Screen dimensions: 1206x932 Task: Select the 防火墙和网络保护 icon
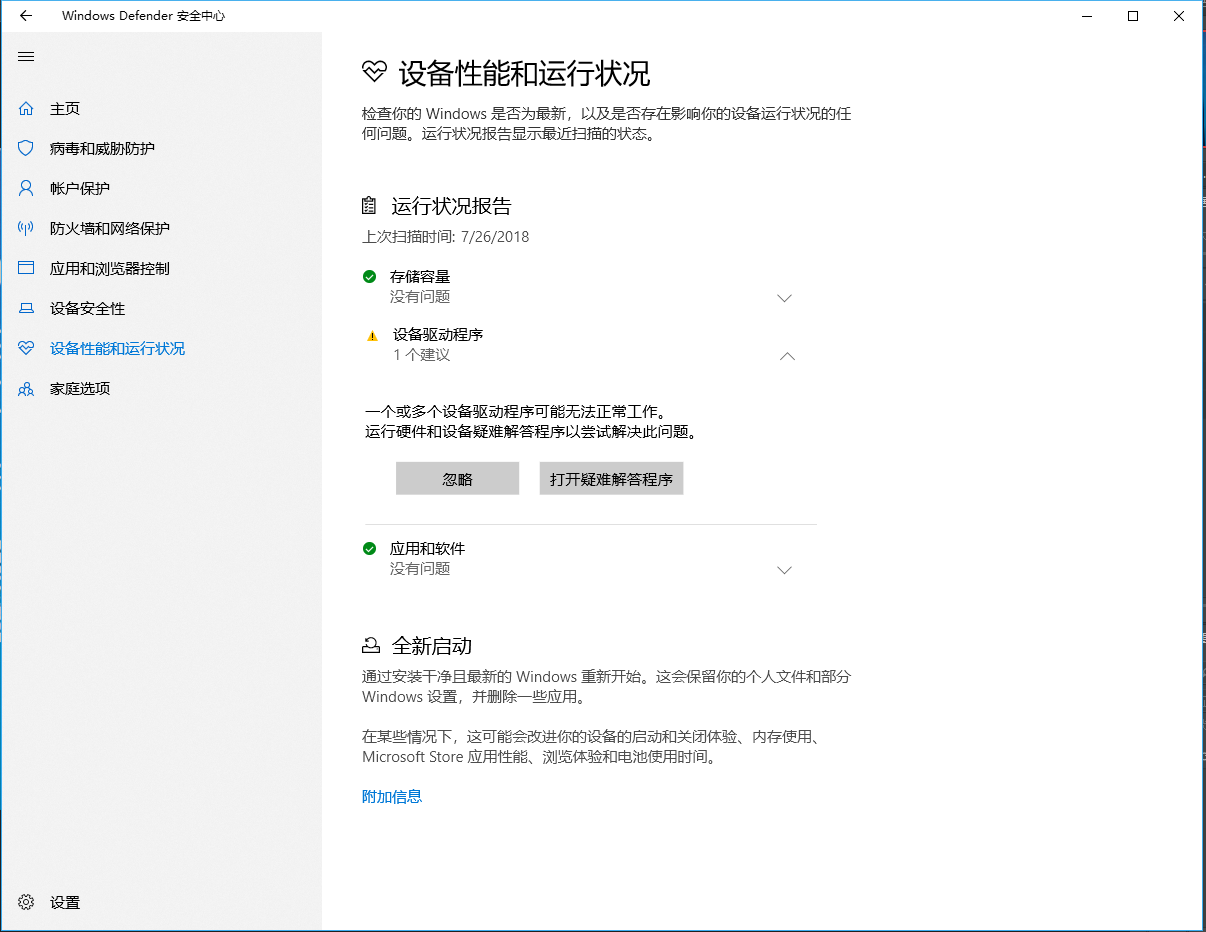tap(25, 228)
